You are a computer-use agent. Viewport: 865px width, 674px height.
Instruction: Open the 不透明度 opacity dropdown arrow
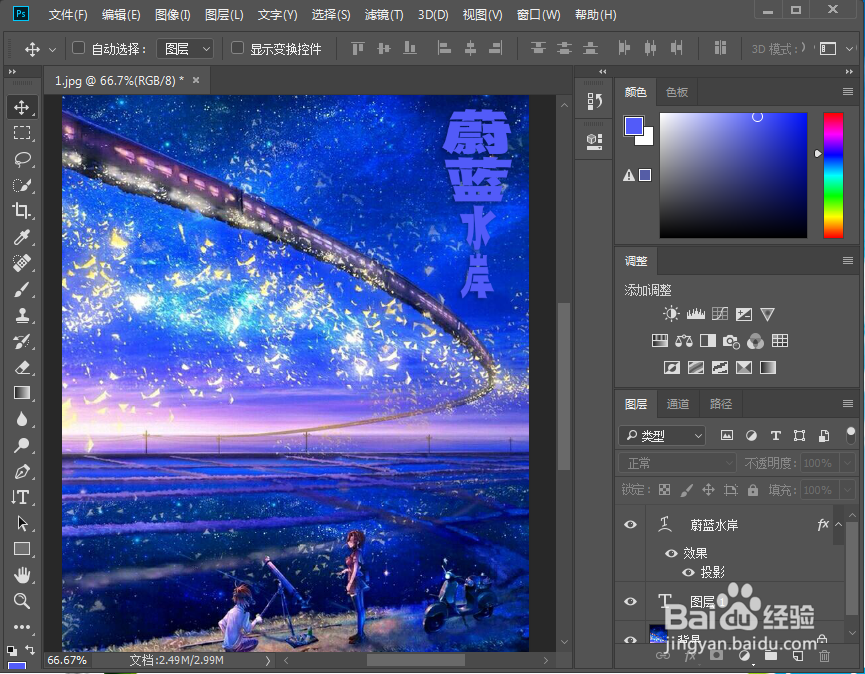pyautogui.click(x=847, y=463)
